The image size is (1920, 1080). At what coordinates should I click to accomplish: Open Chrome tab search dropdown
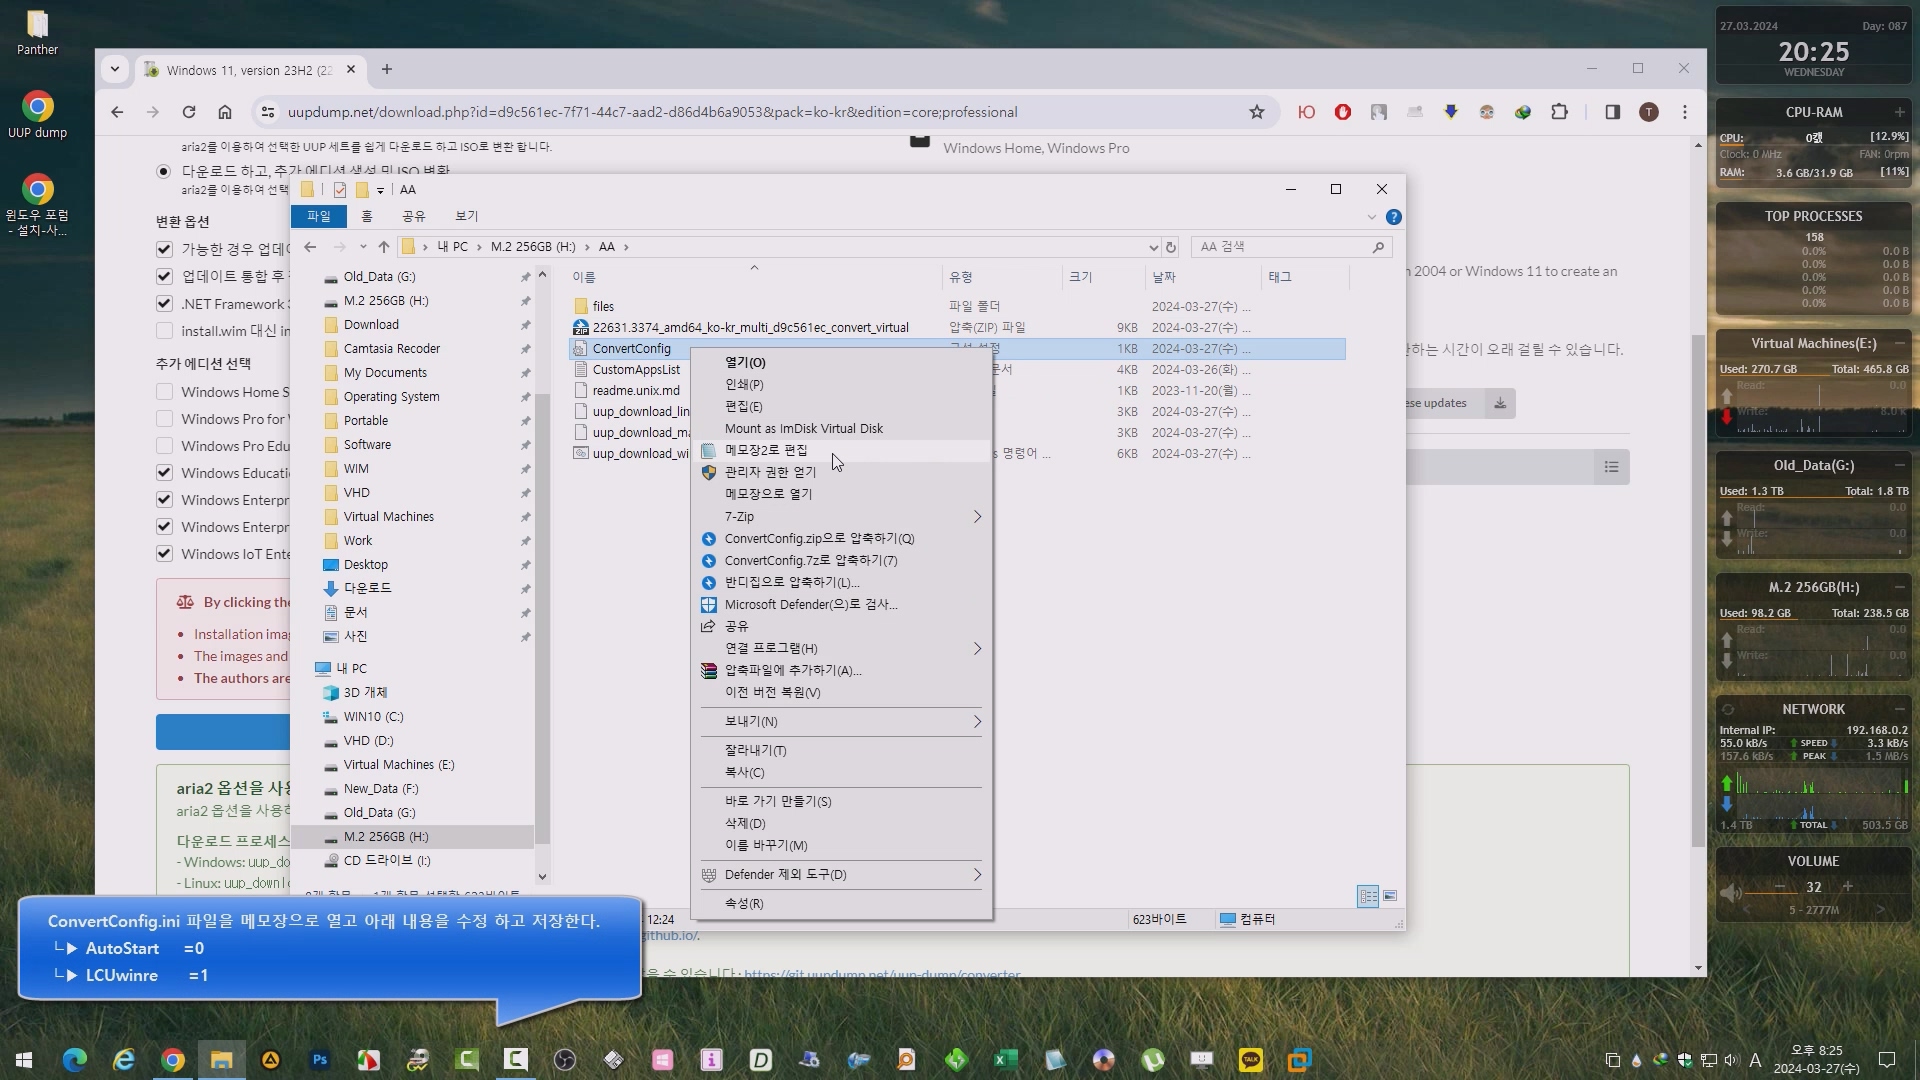(x=115, y=70)
